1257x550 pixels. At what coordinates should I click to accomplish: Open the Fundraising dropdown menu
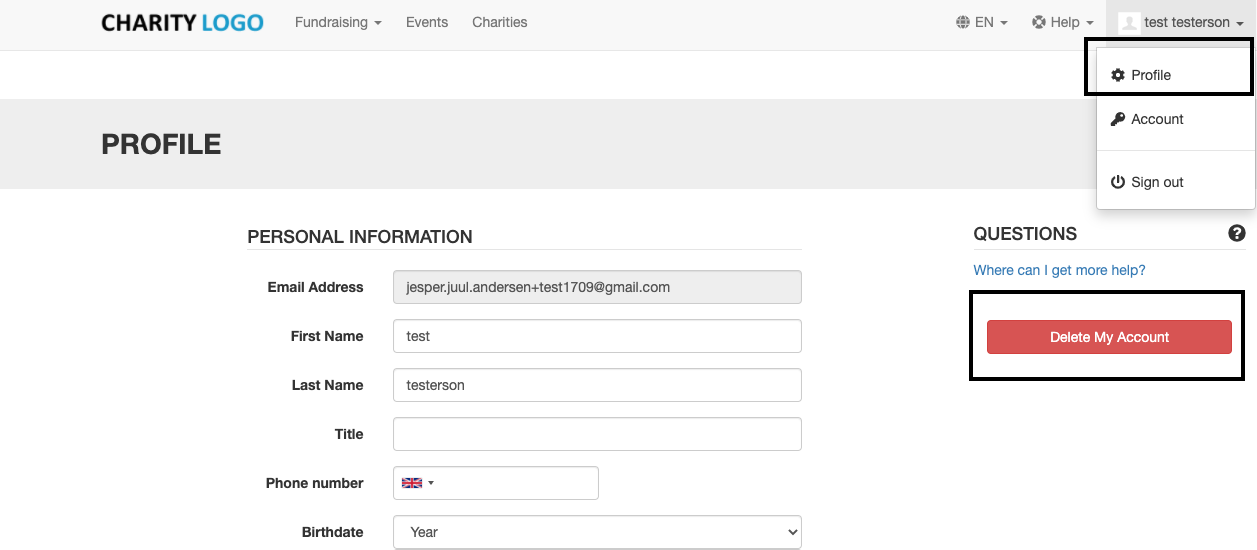[x=338, y=22]
